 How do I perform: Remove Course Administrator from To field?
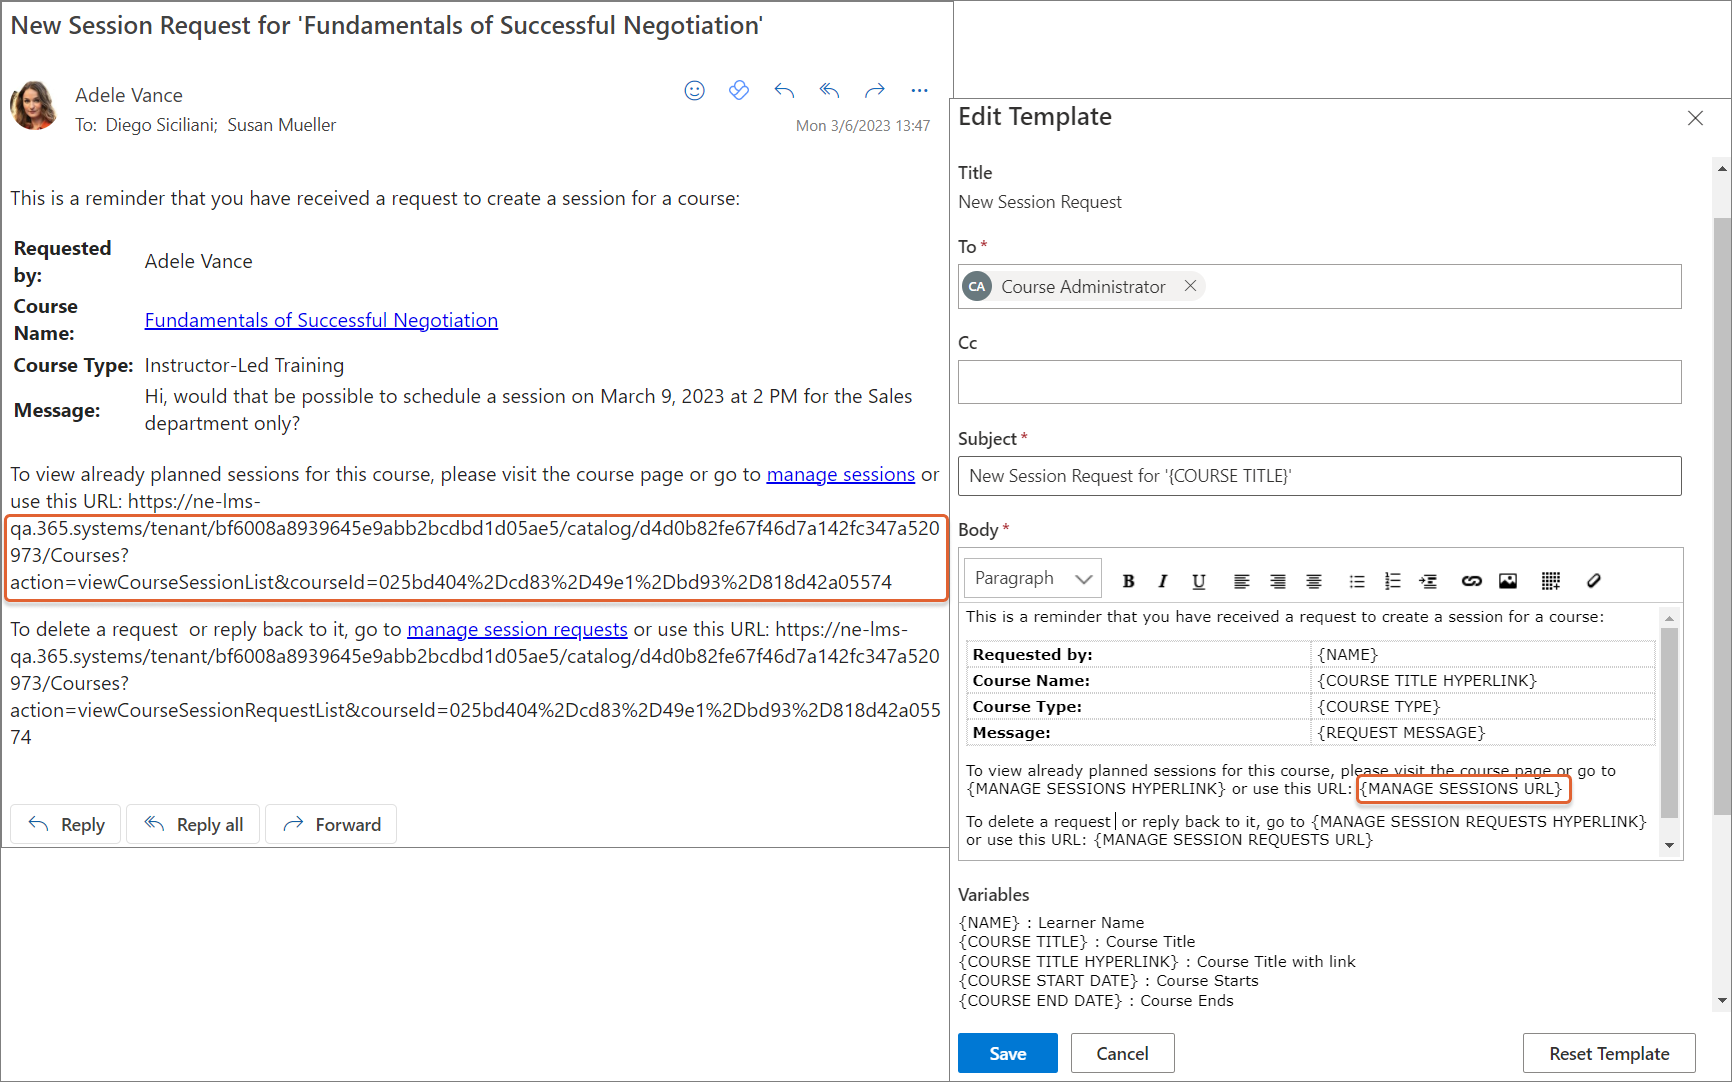[1190, 286]
